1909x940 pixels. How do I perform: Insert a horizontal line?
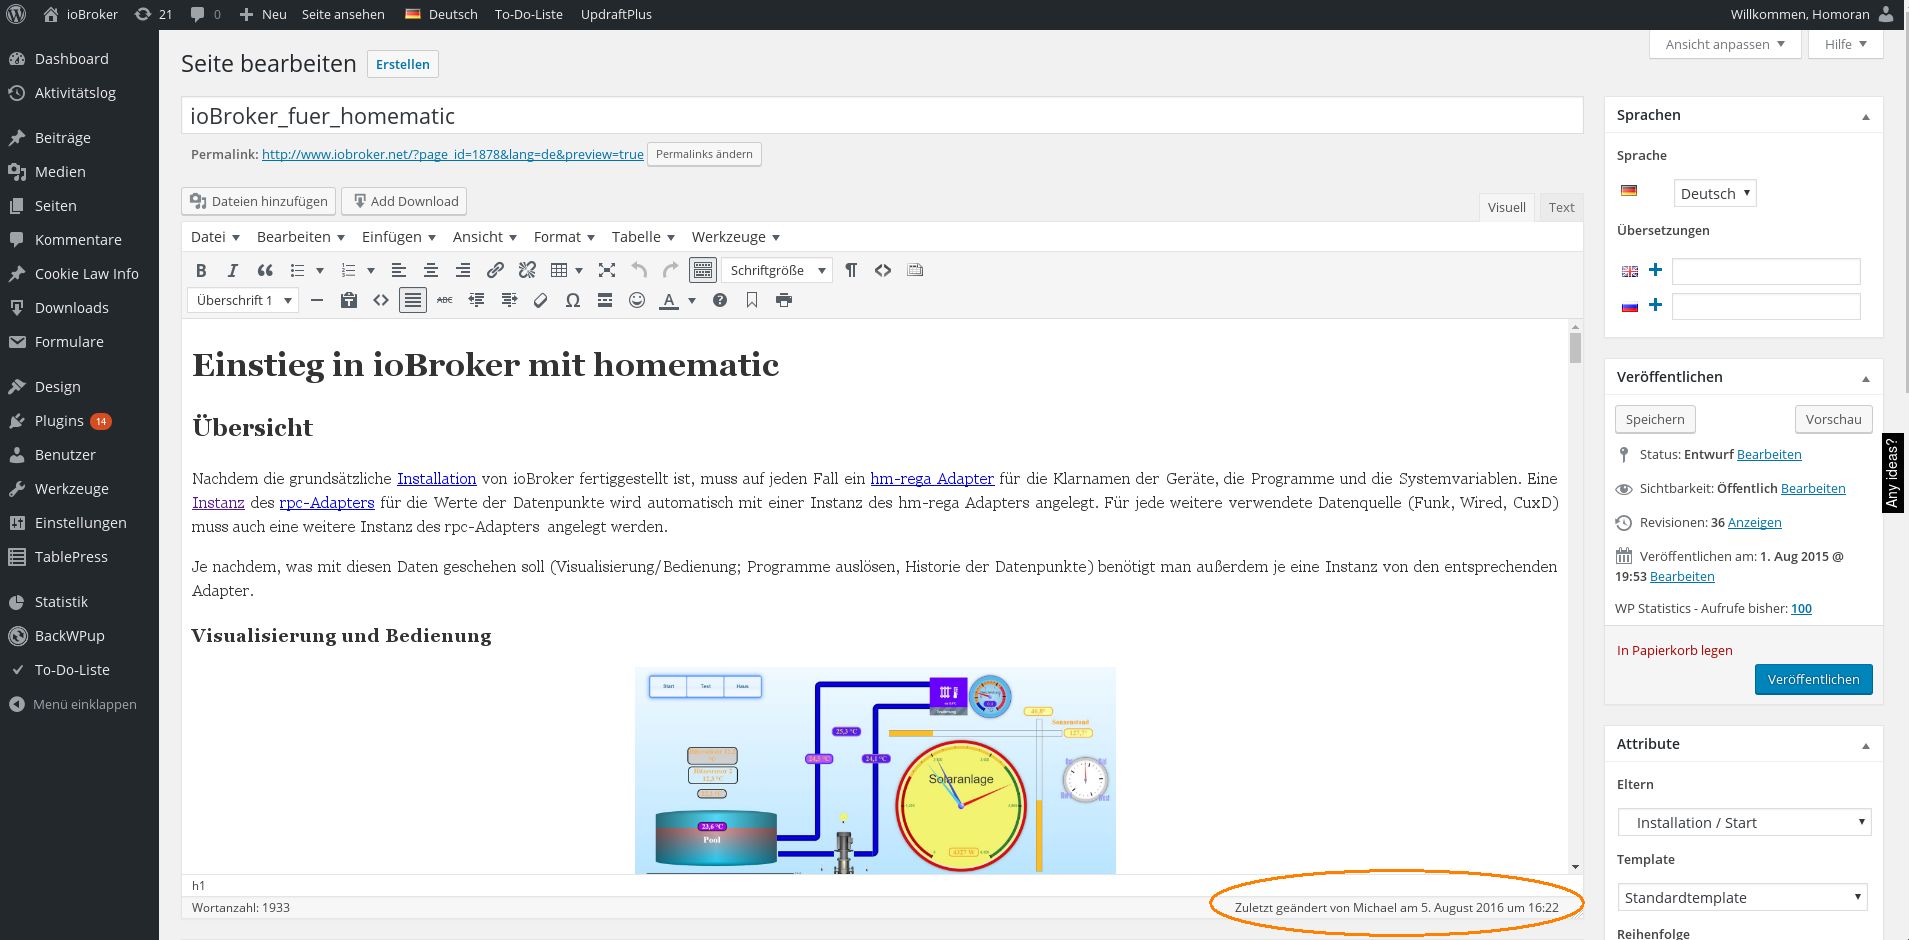point(317,300)
